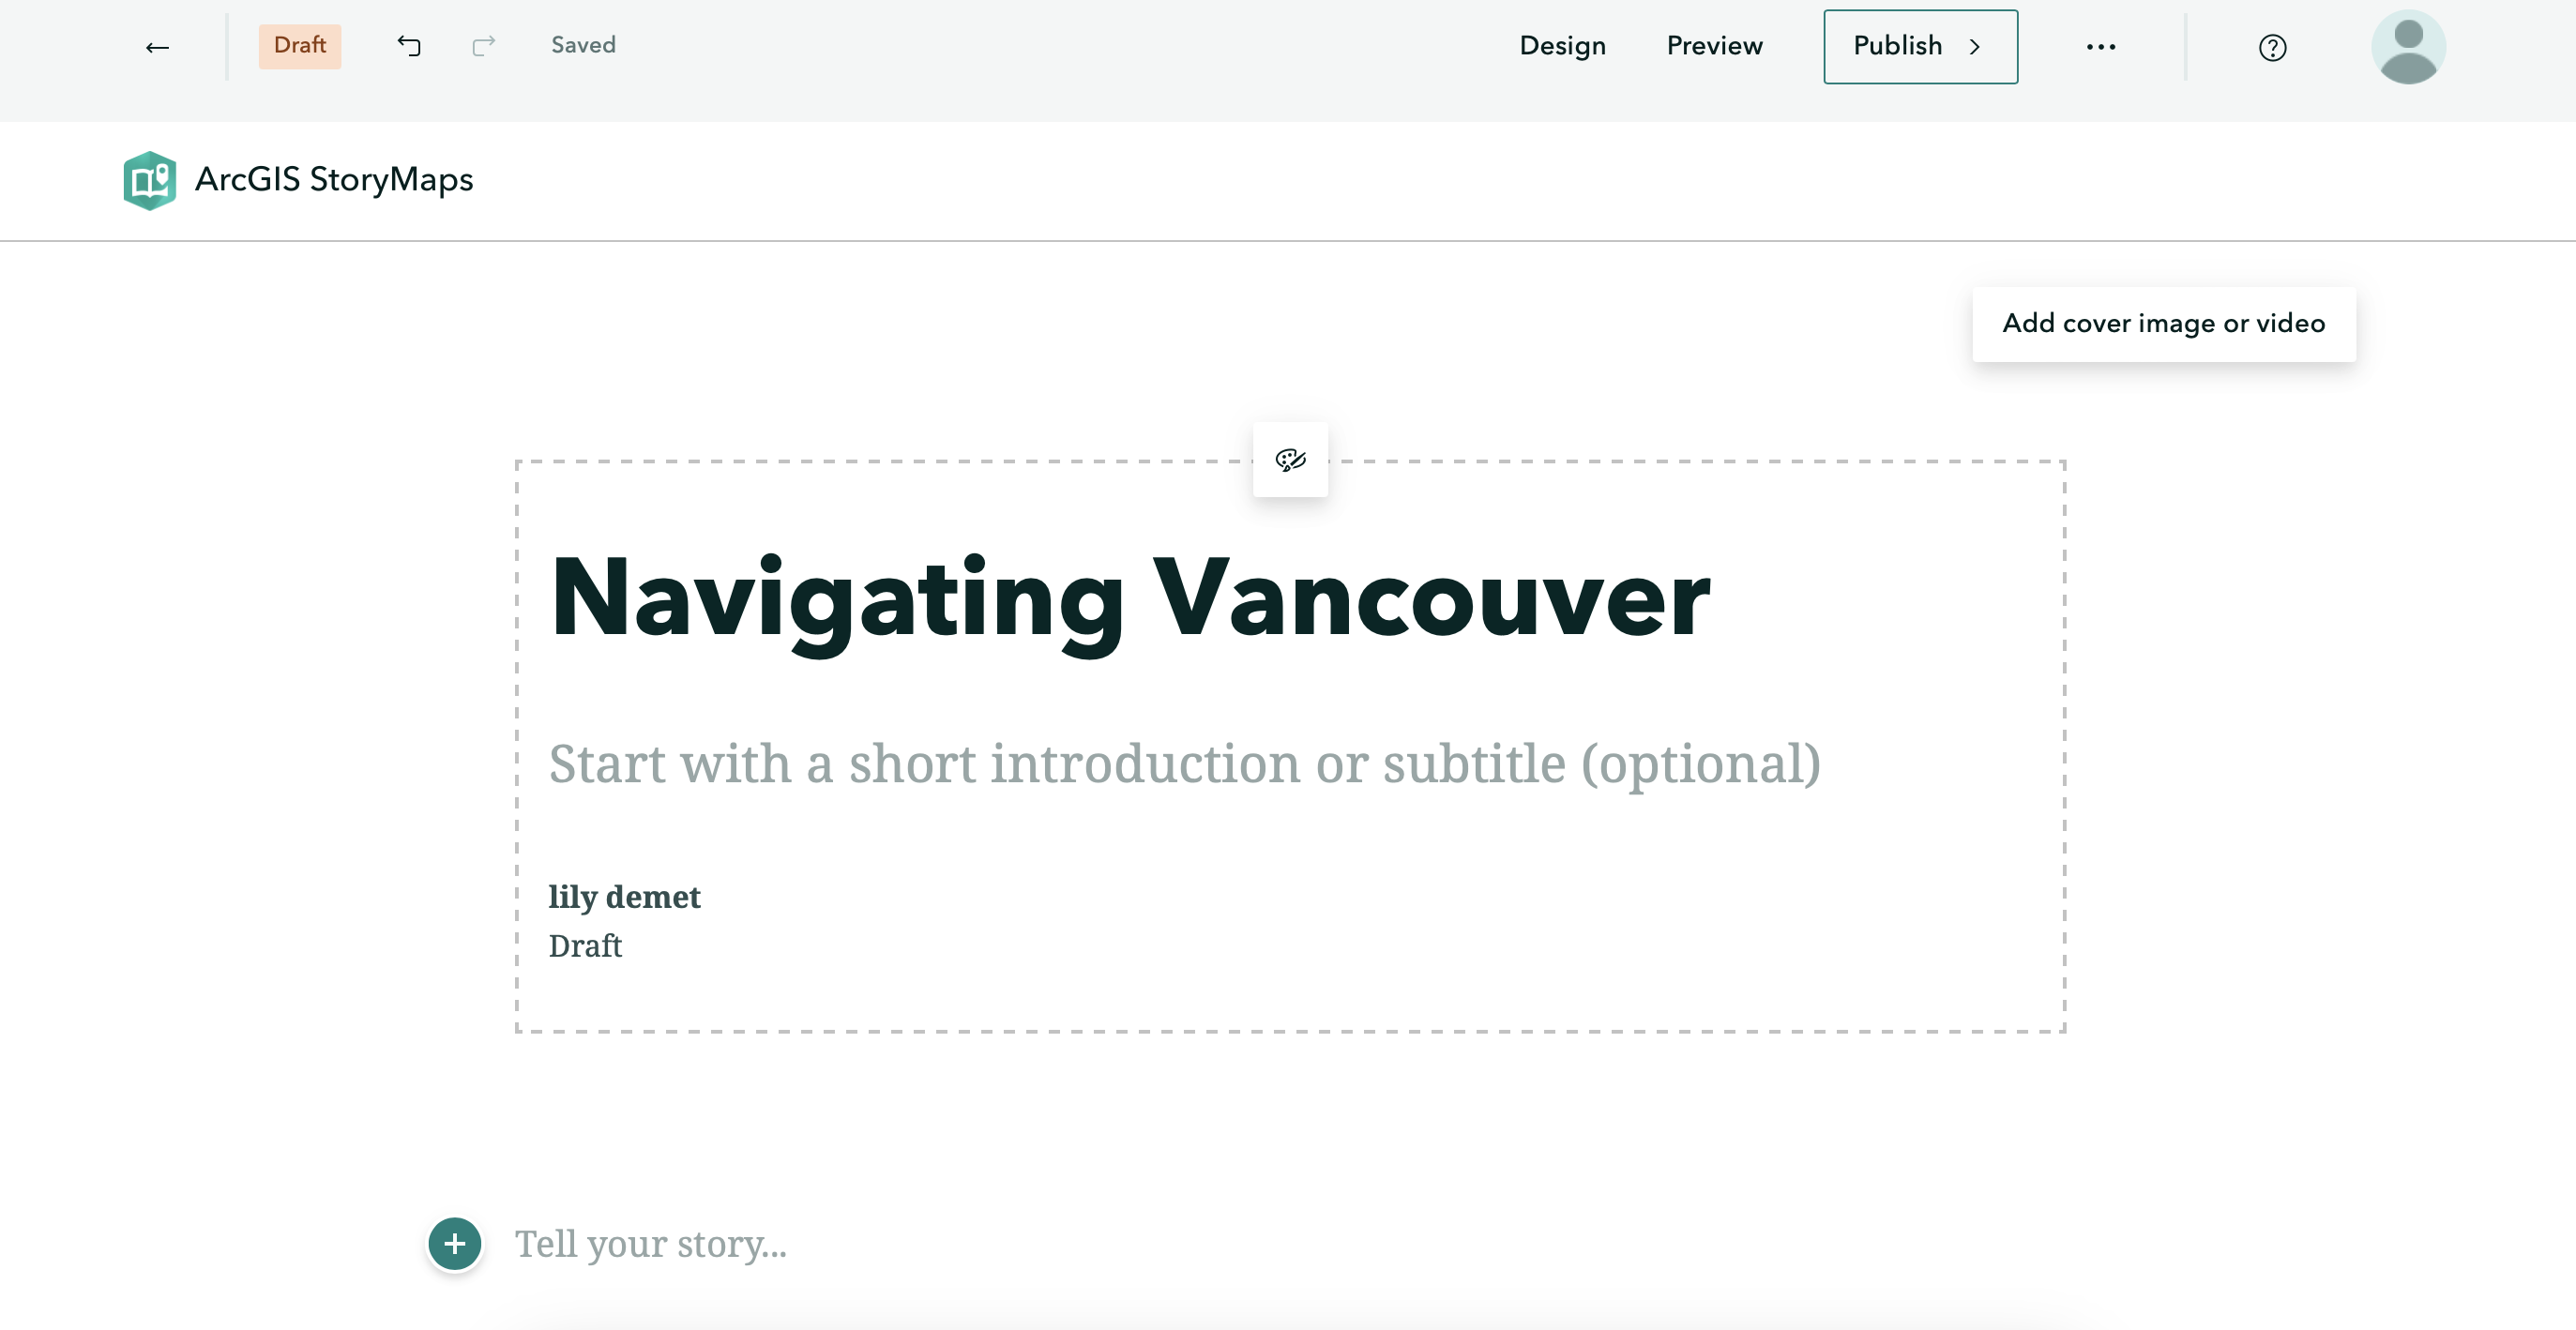The image size is (2576, 1330).
Task: Open cover design palette options
Action: point(1290,460)
